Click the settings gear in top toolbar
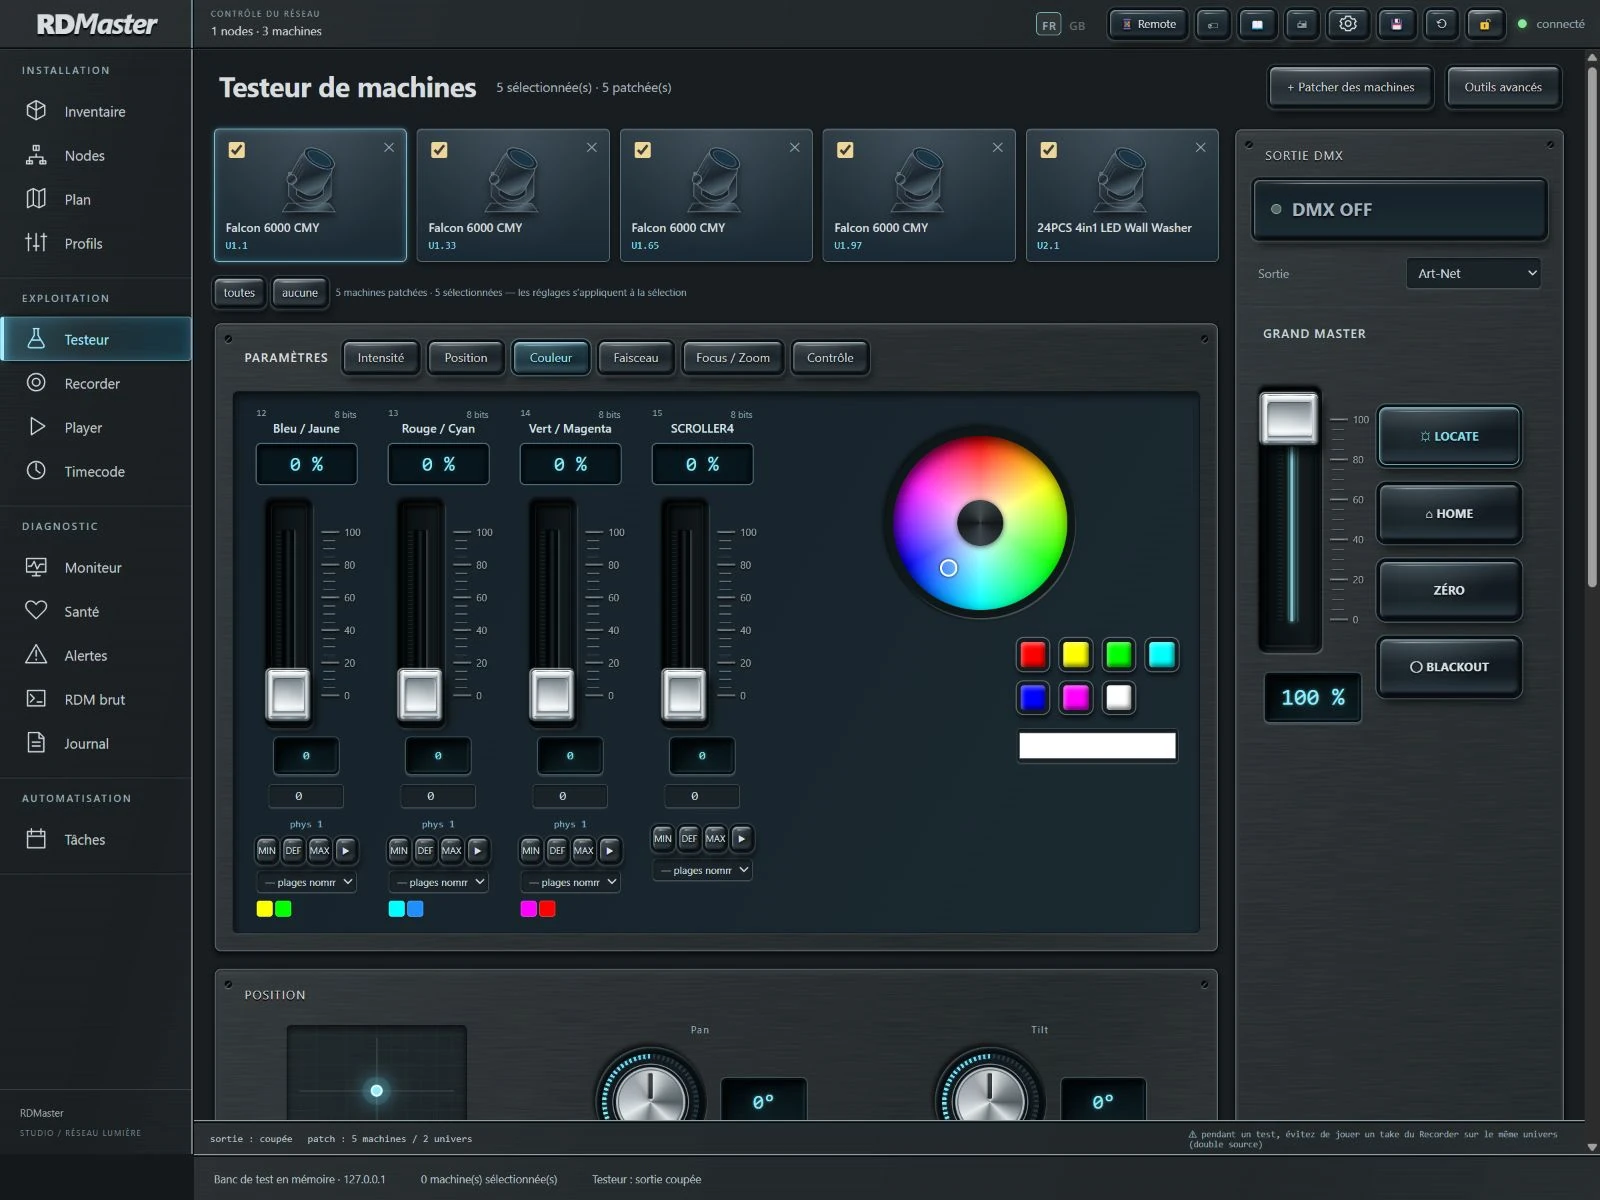Screen dimensions: 1600x1200 point(1348,24)
